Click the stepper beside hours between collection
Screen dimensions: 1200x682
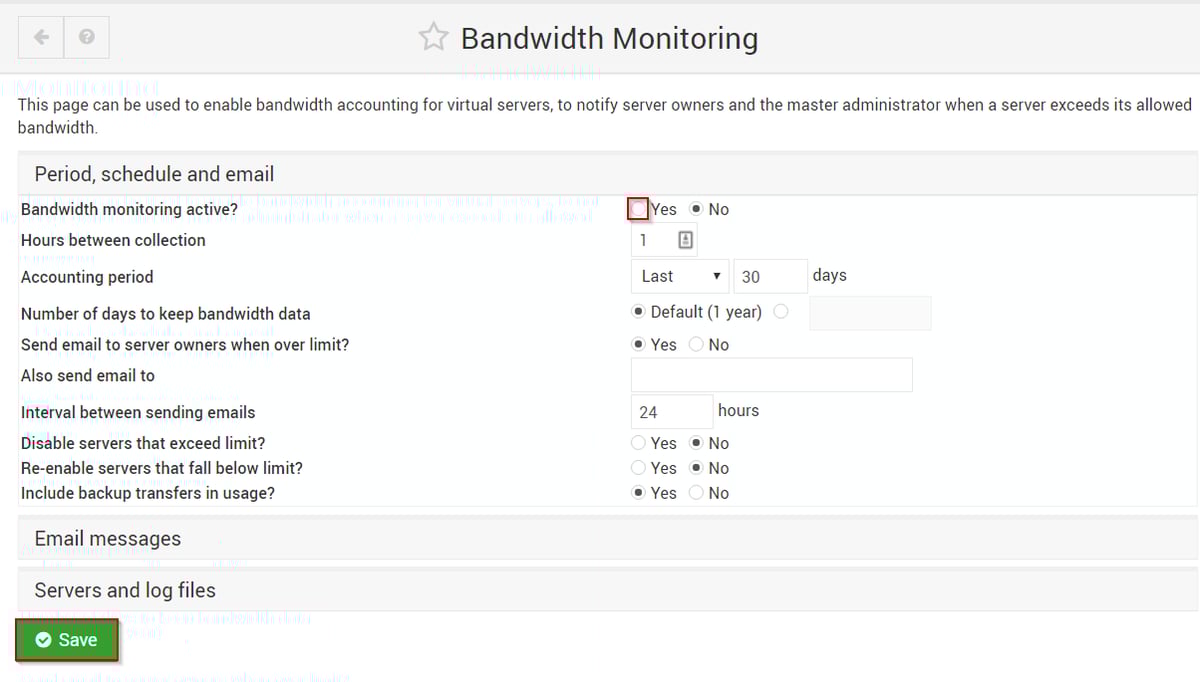coord(684,239)
